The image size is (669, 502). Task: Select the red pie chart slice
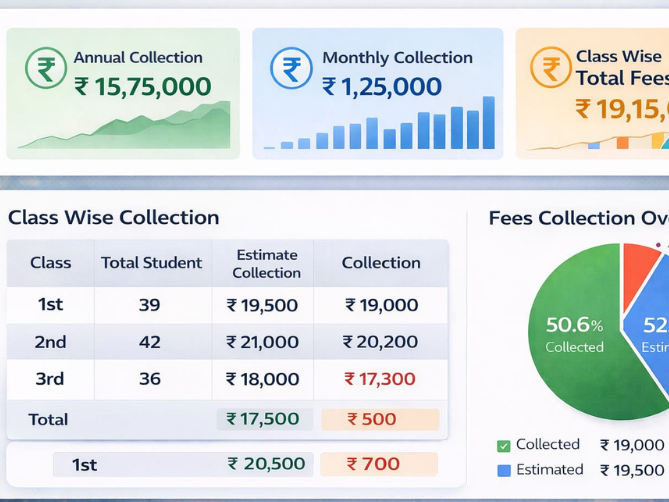click(640, 273)
